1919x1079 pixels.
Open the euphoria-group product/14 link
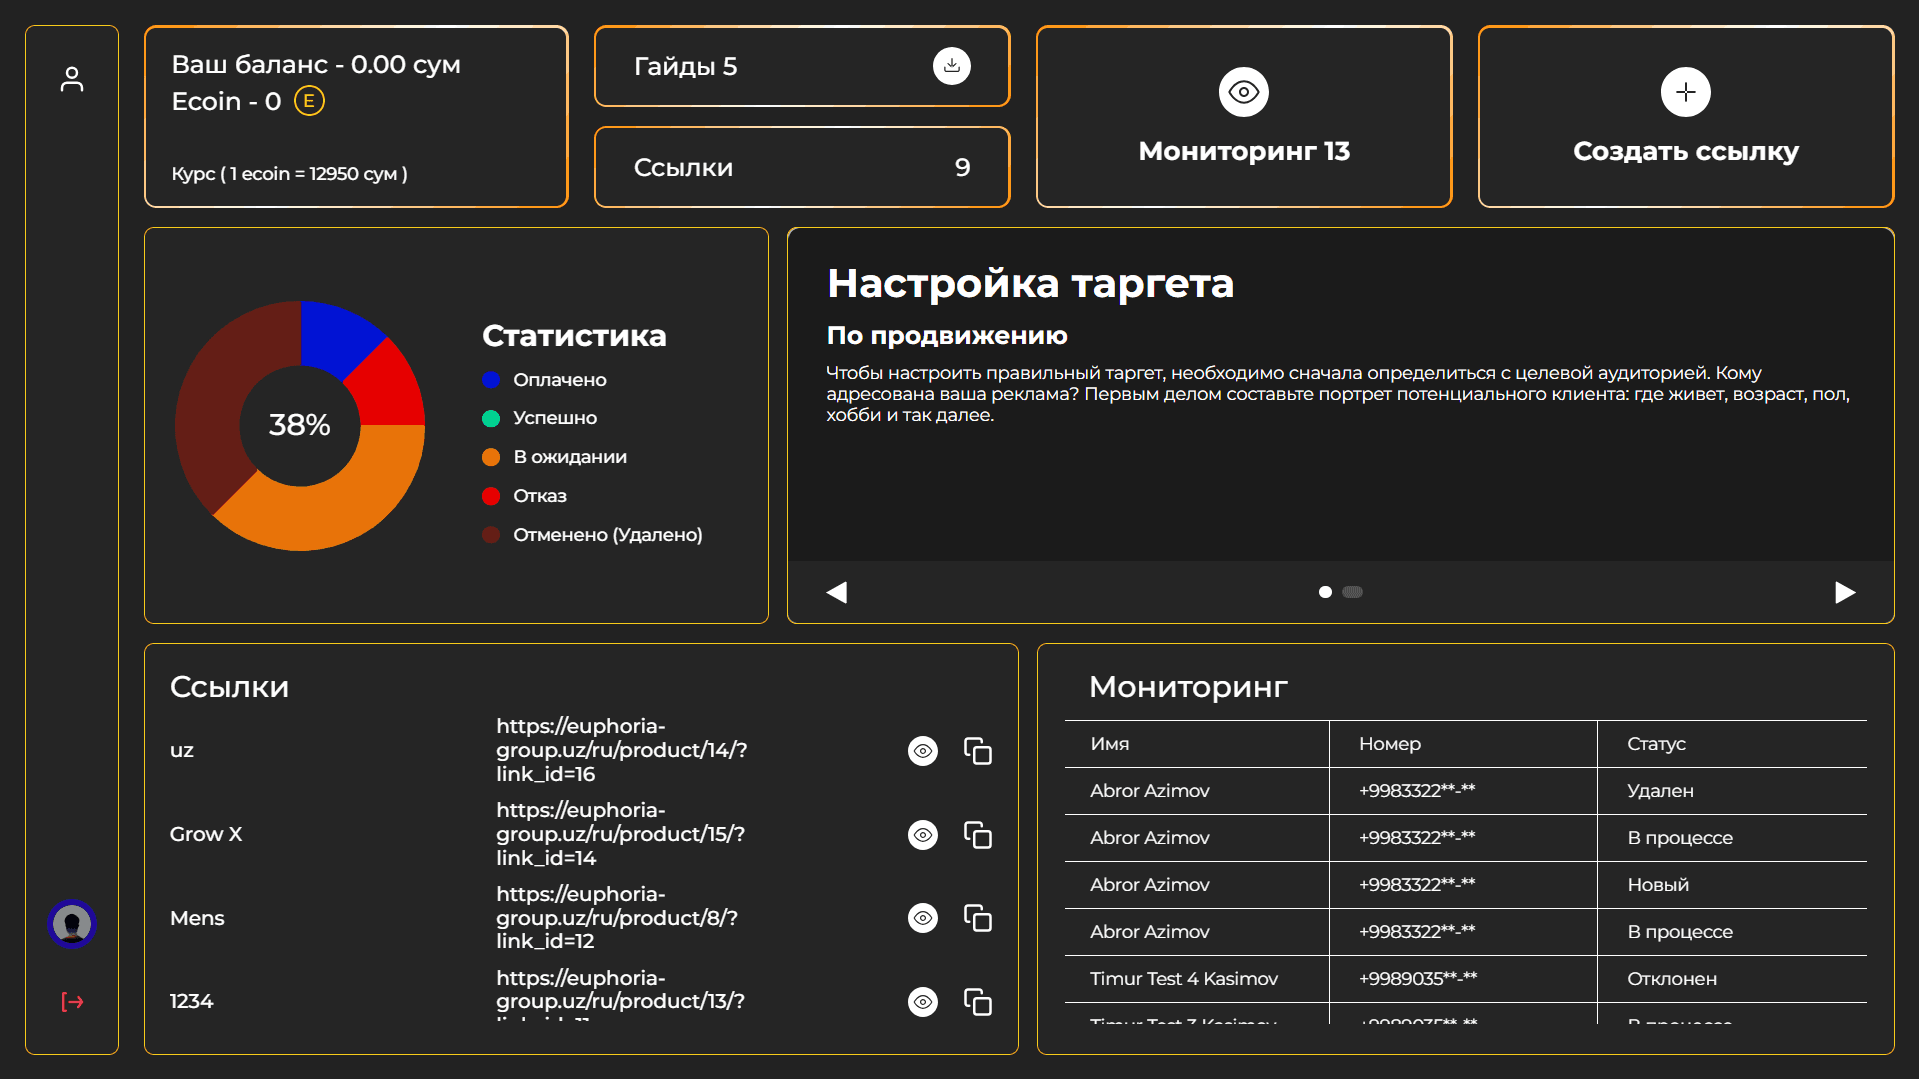tap(621, 750)
